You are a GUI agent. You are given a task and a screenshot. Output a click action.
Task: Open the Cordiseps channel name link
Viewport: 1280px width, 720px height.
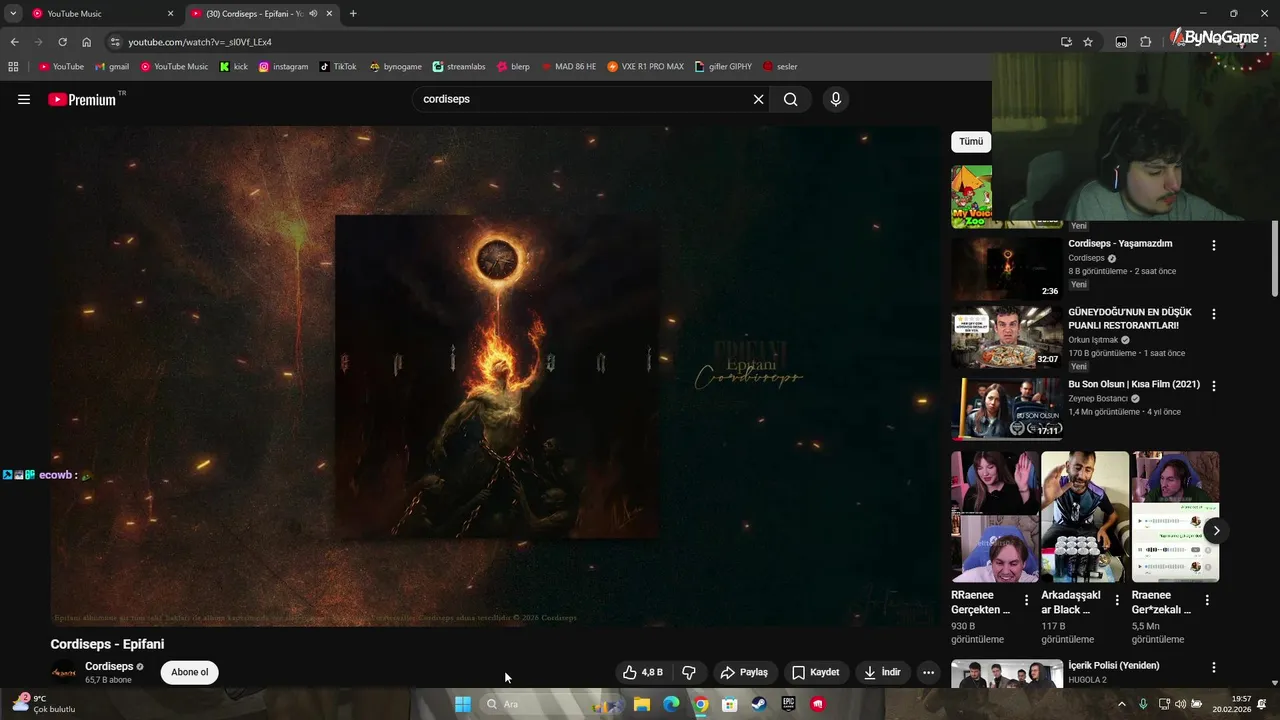109,667
